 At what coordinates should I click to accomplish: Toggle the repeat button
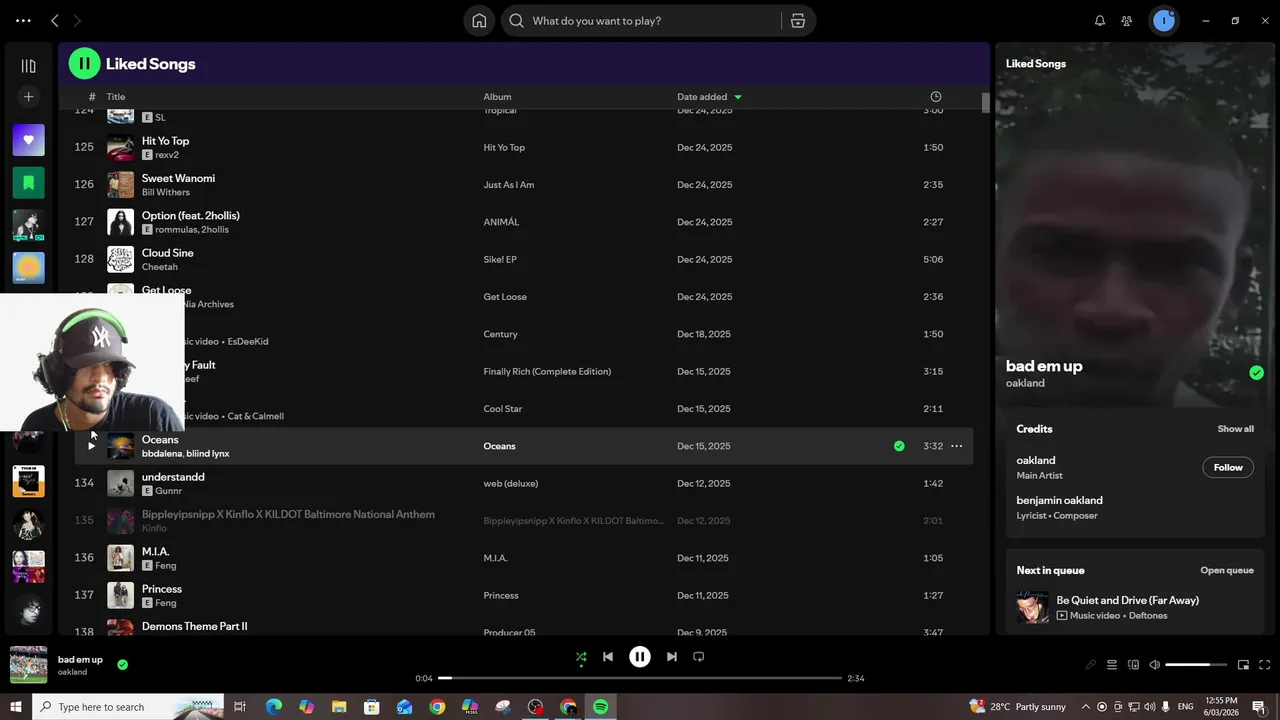699,657
